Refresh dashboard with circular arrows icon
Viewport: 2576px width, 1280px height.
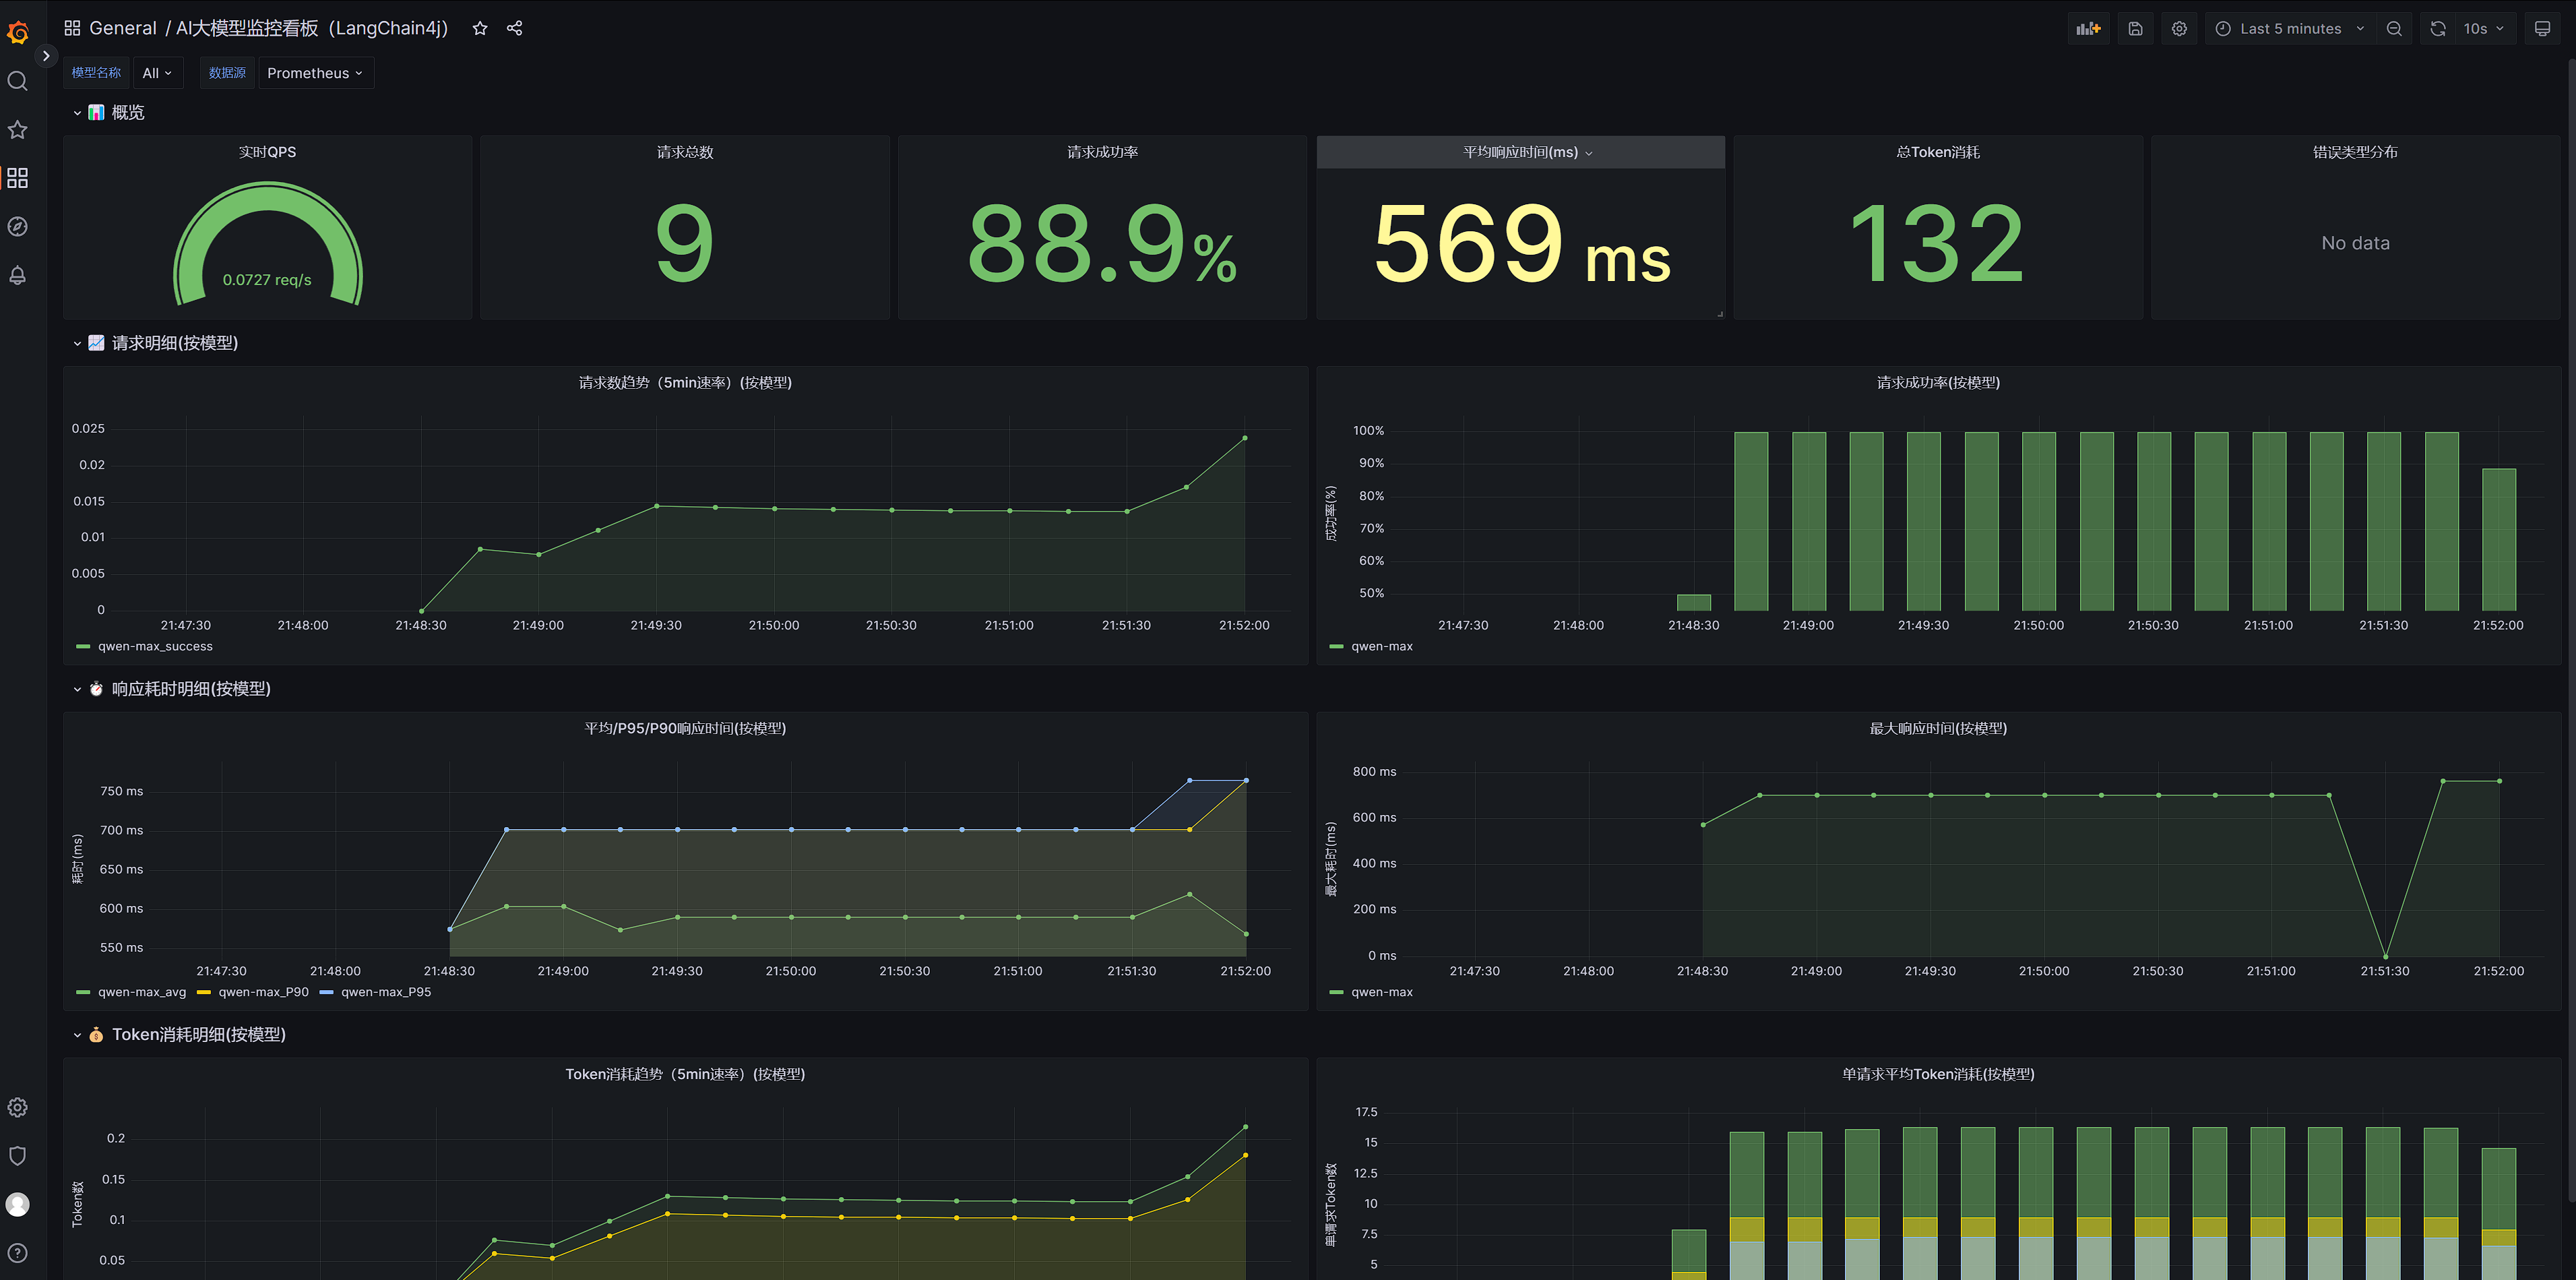tap(2438, 29)
